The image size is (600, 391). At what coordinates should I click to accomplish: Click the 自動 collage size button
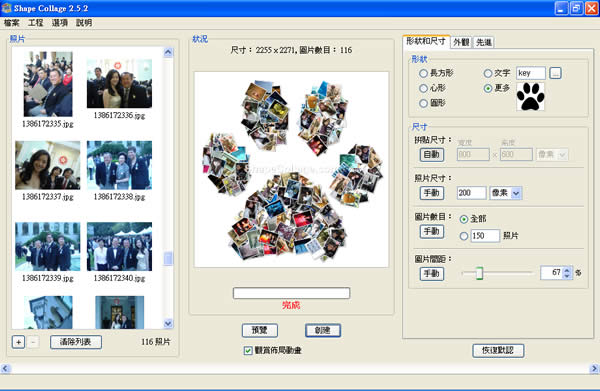click(x=432, y=155)
